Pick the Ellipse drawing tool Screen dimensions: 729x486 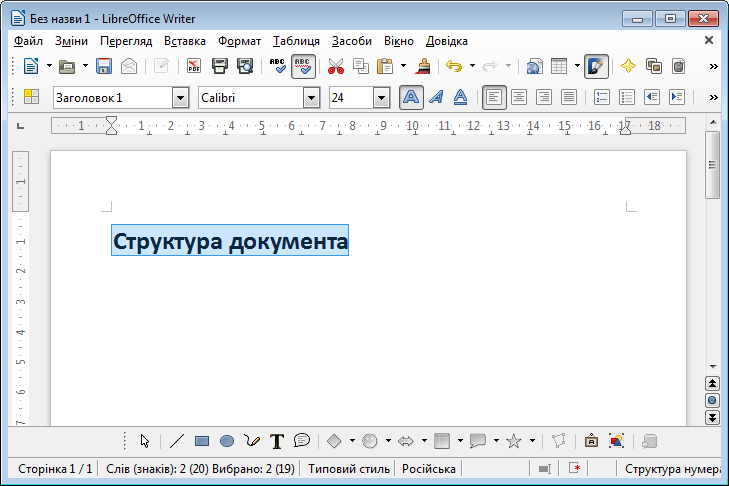point(227,440)
